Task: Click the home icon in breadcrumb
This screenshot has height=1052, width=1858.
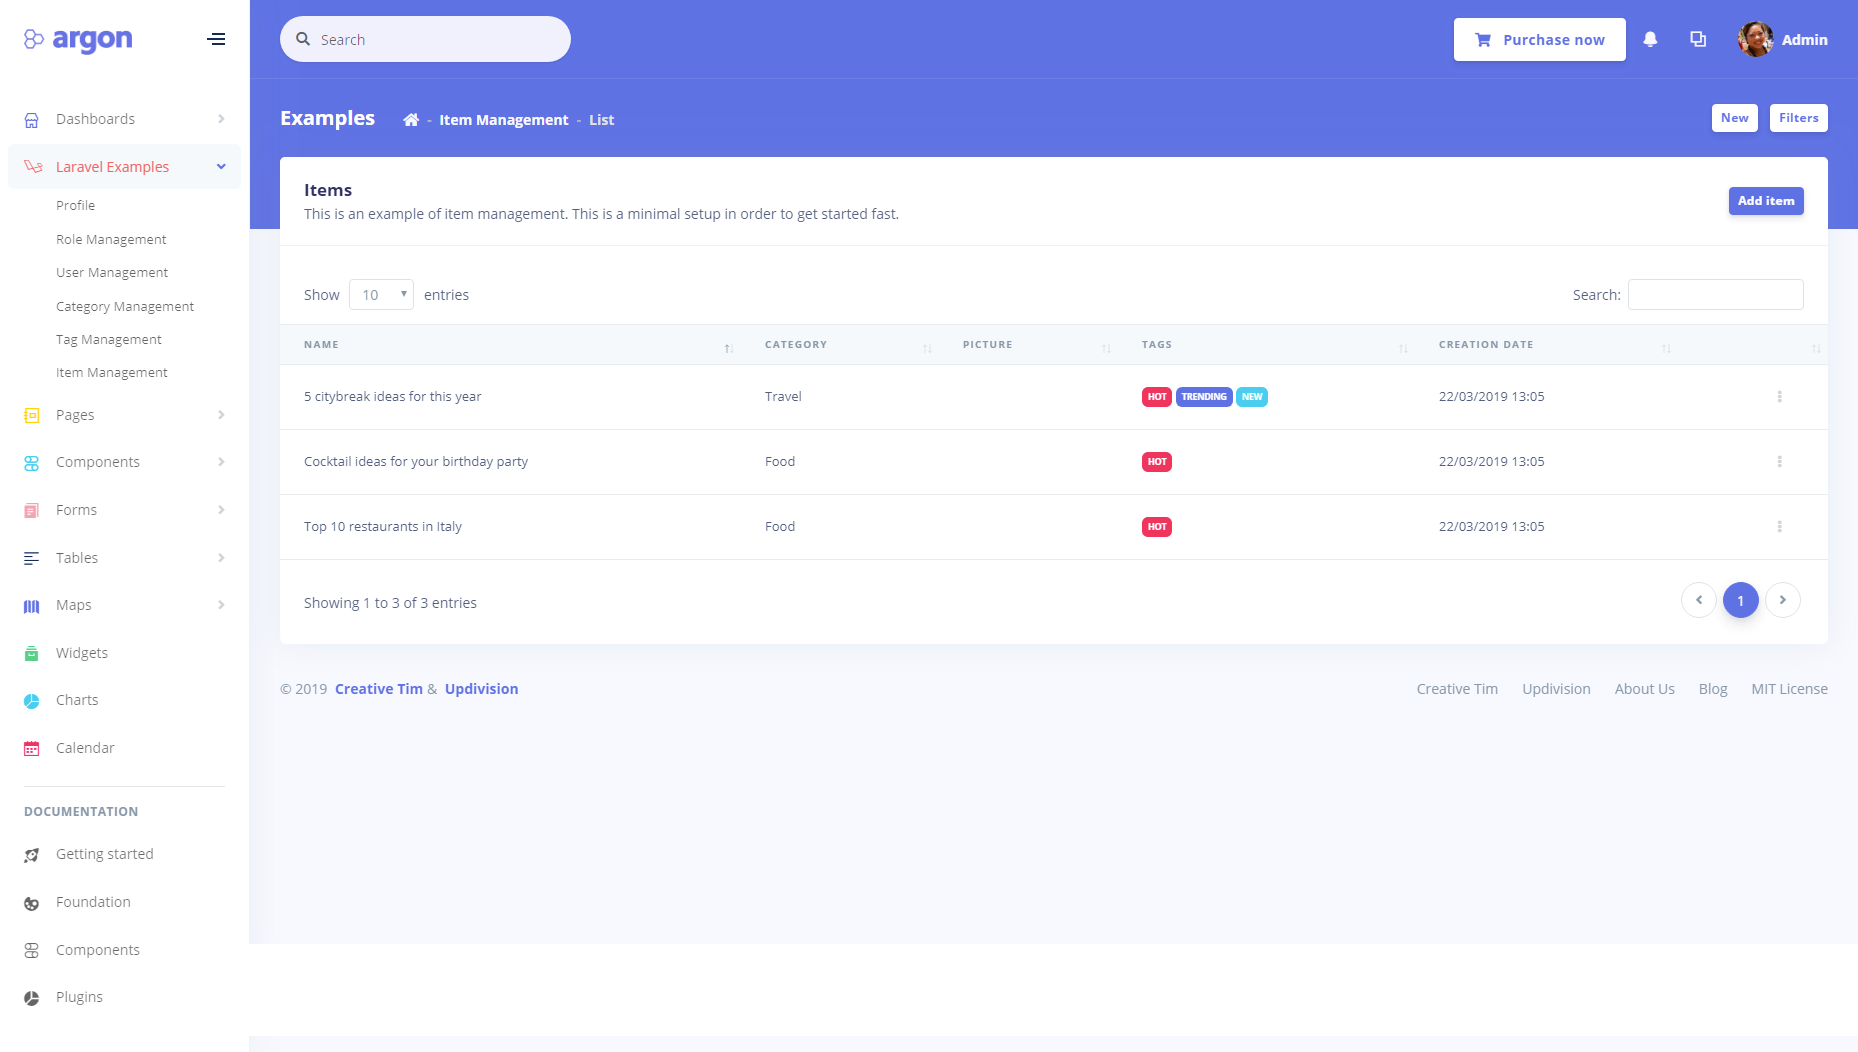Action: click(410, 120)
